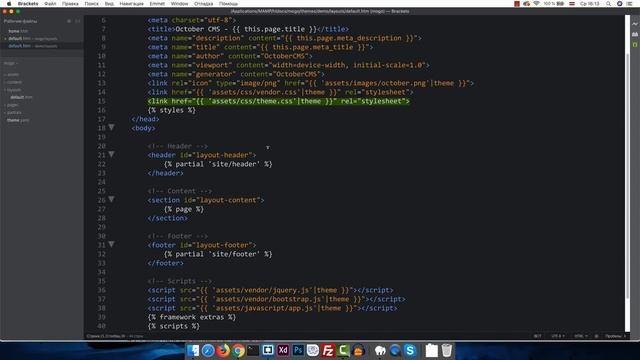This screenshot has width=640, height=360.
Task: Open Brackets application menu
Action: click(28, 4)
